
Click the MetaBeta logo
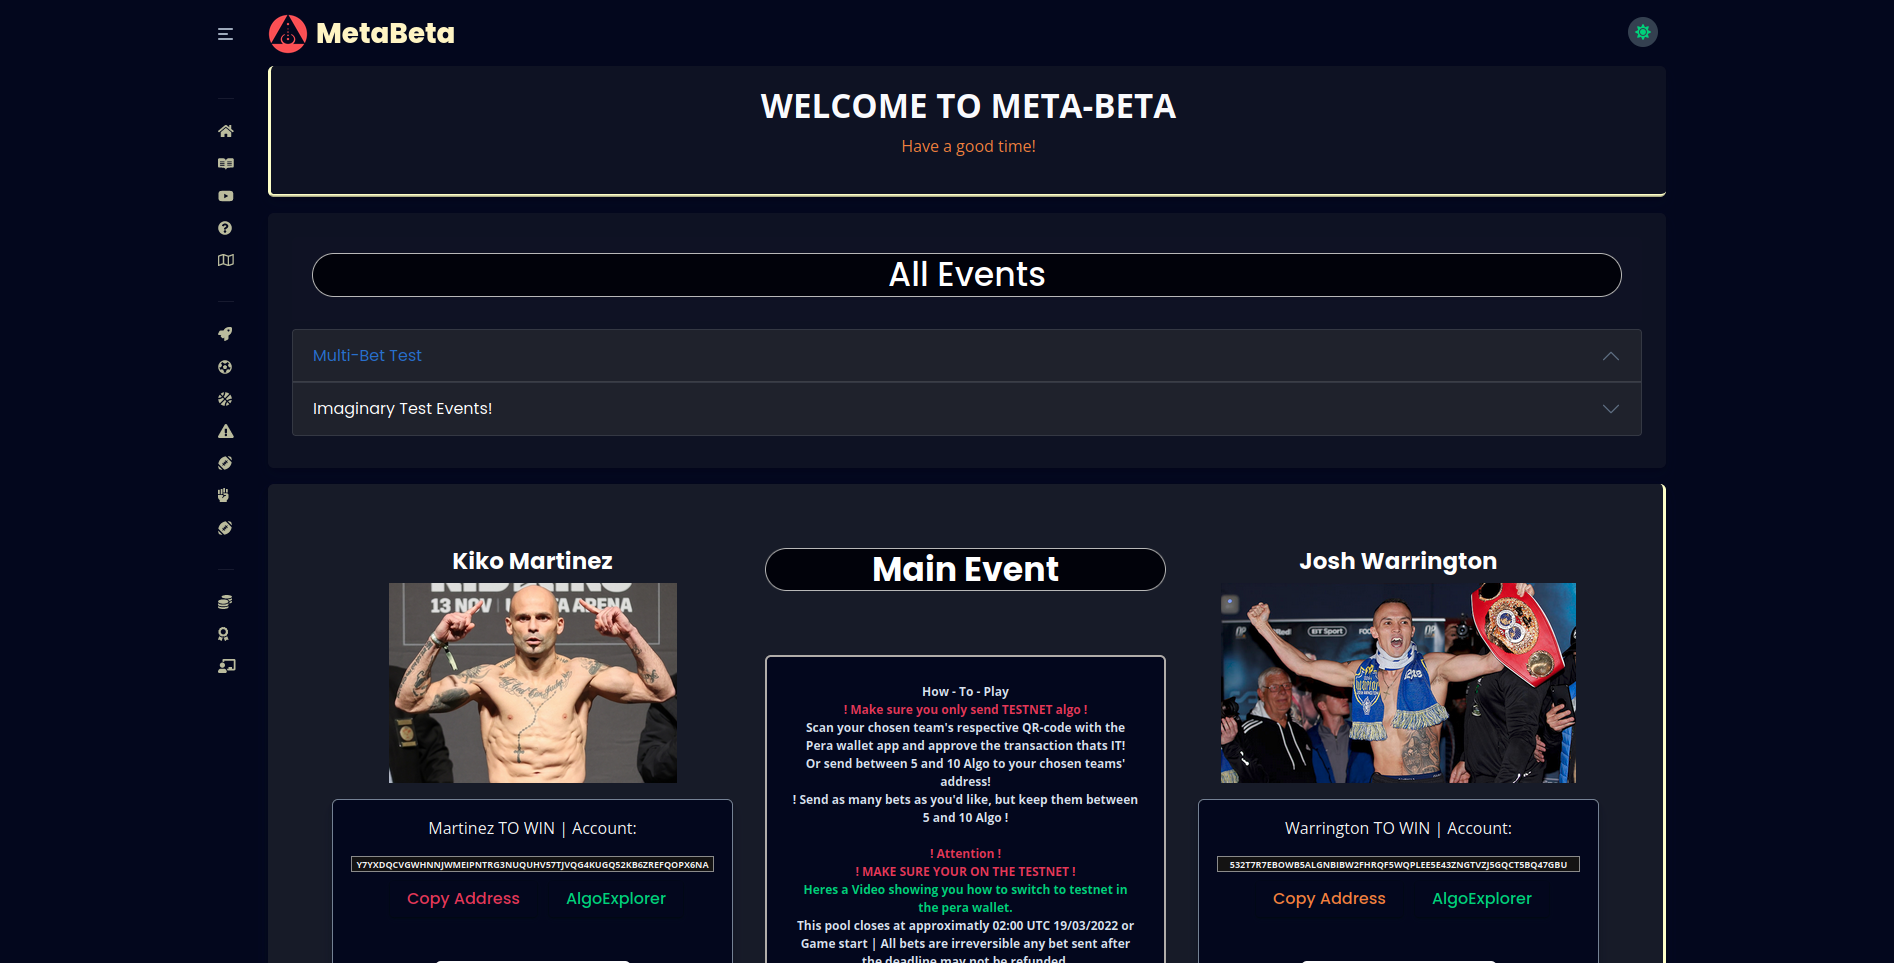point(362,33)
